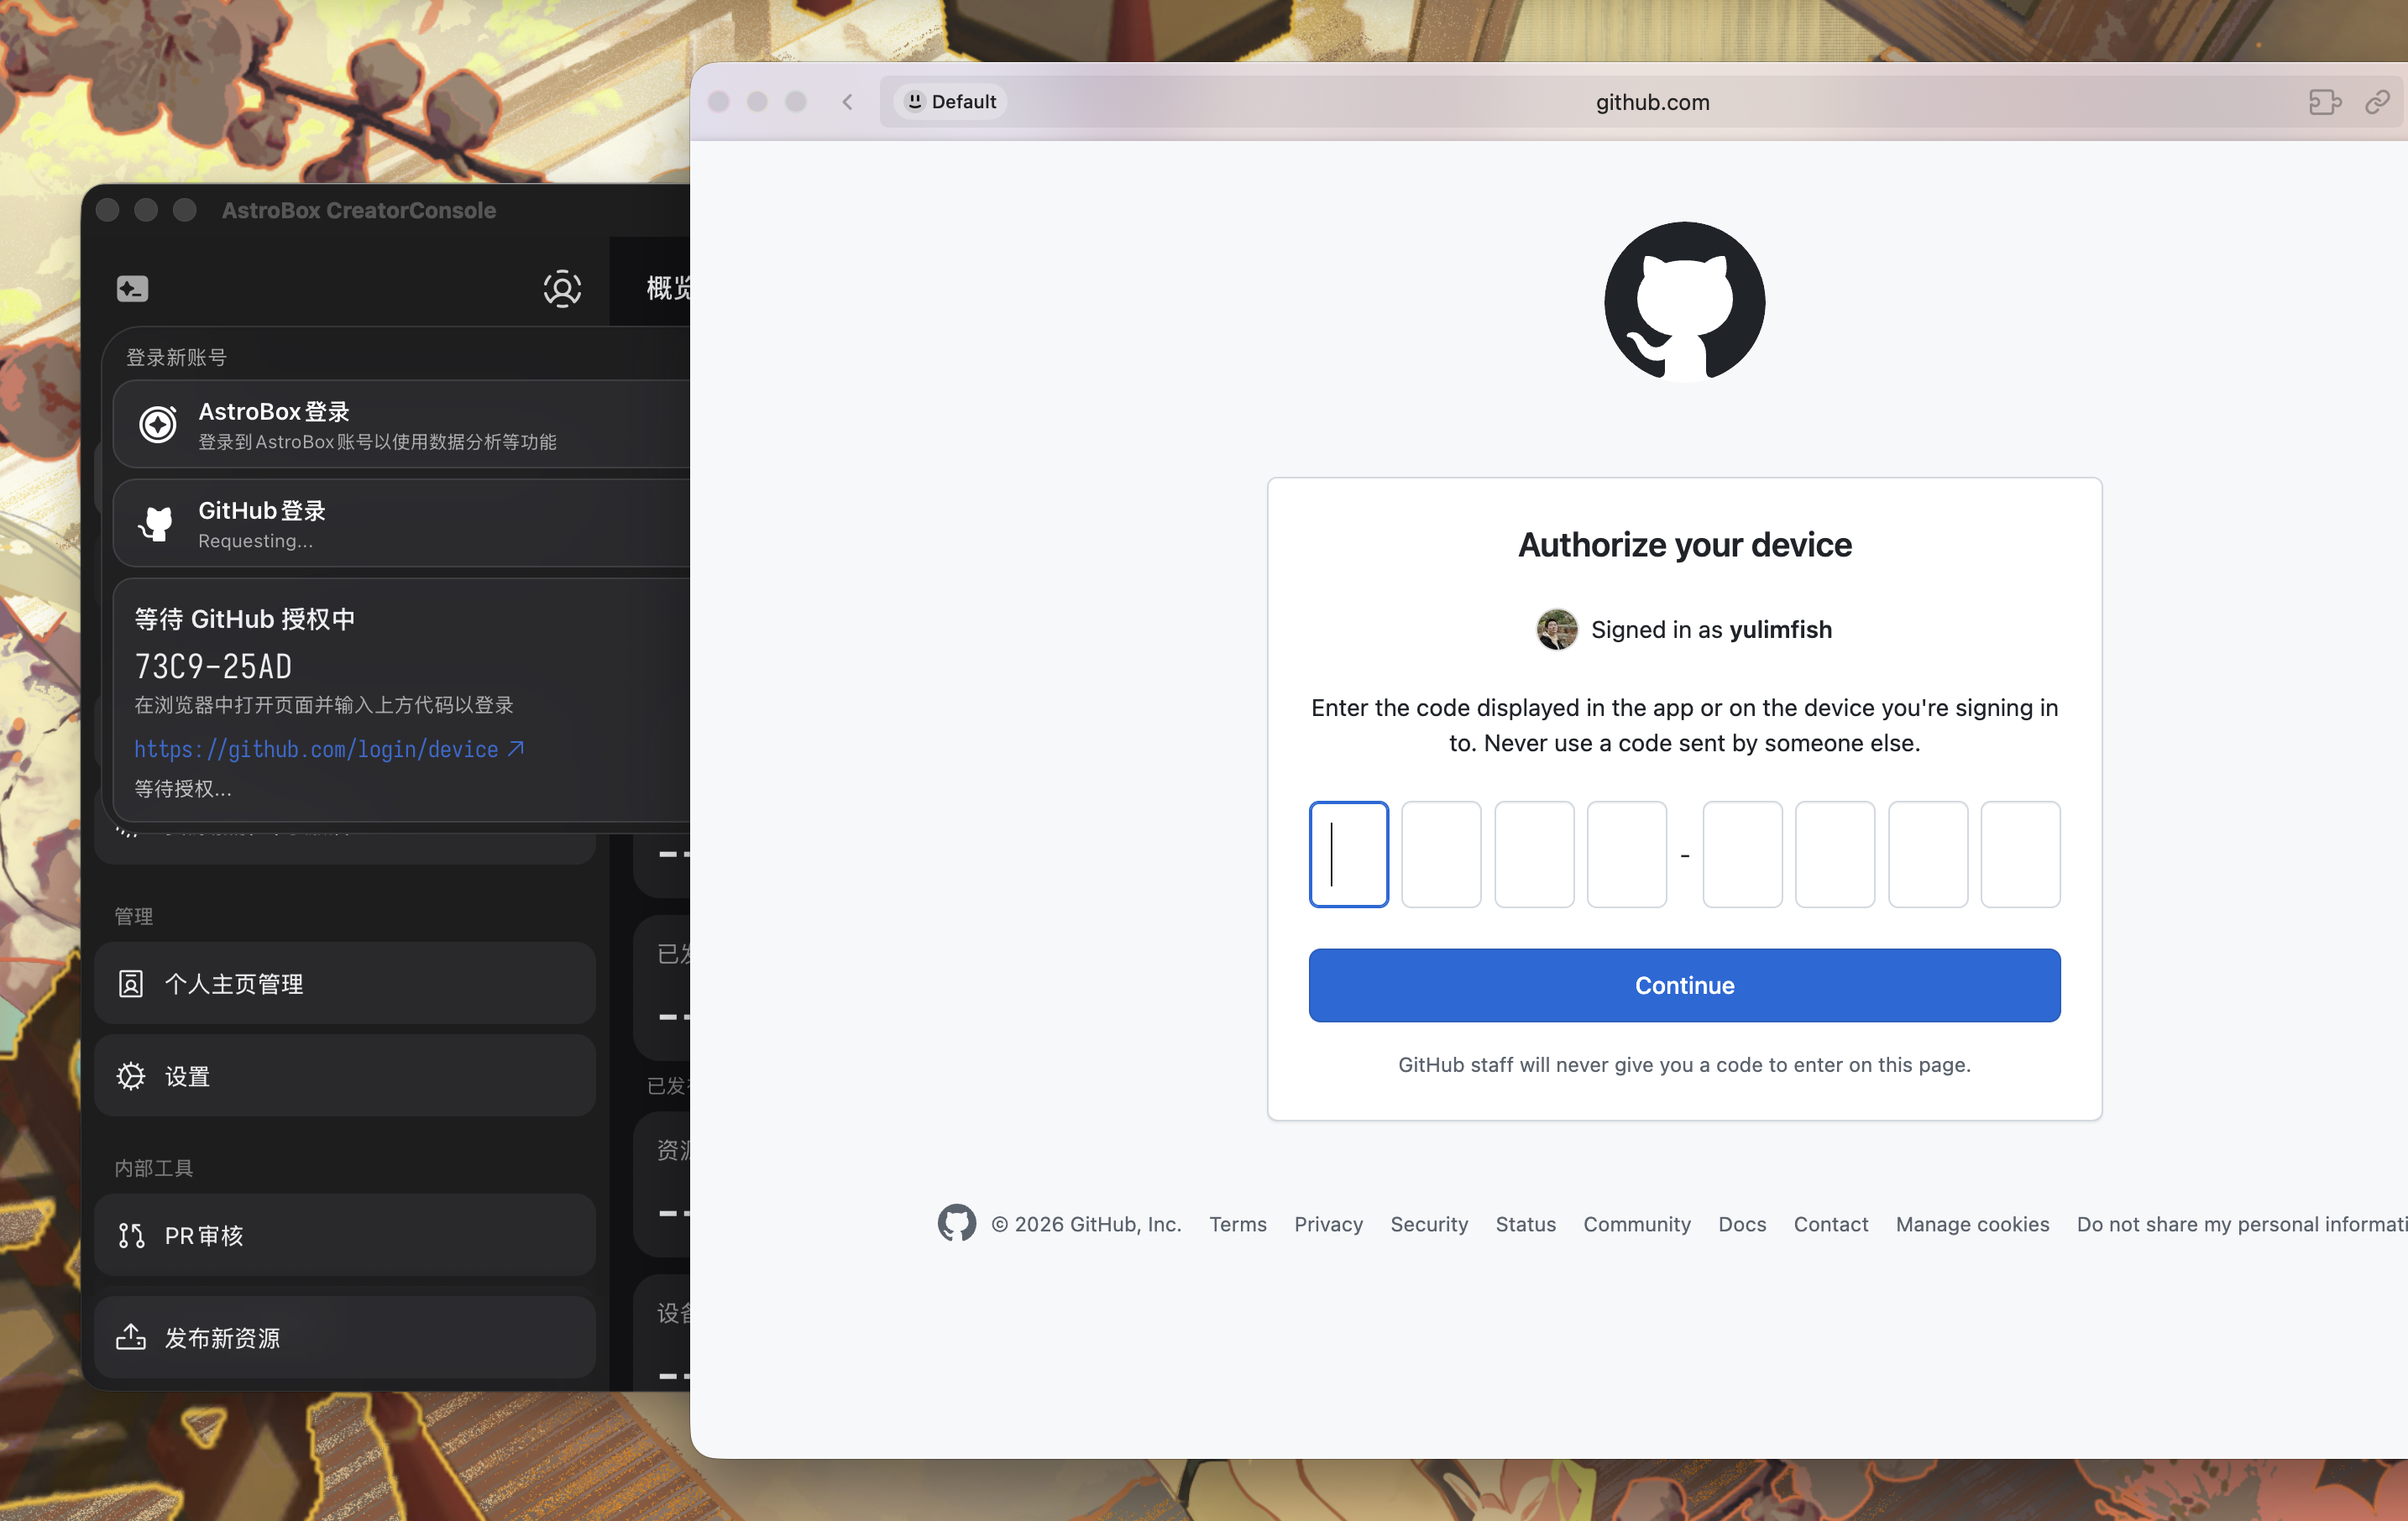The image size is (2408, 1521).
Task: Focus the first device code box
Action: pyautogui.click(x=1349, y=854)
